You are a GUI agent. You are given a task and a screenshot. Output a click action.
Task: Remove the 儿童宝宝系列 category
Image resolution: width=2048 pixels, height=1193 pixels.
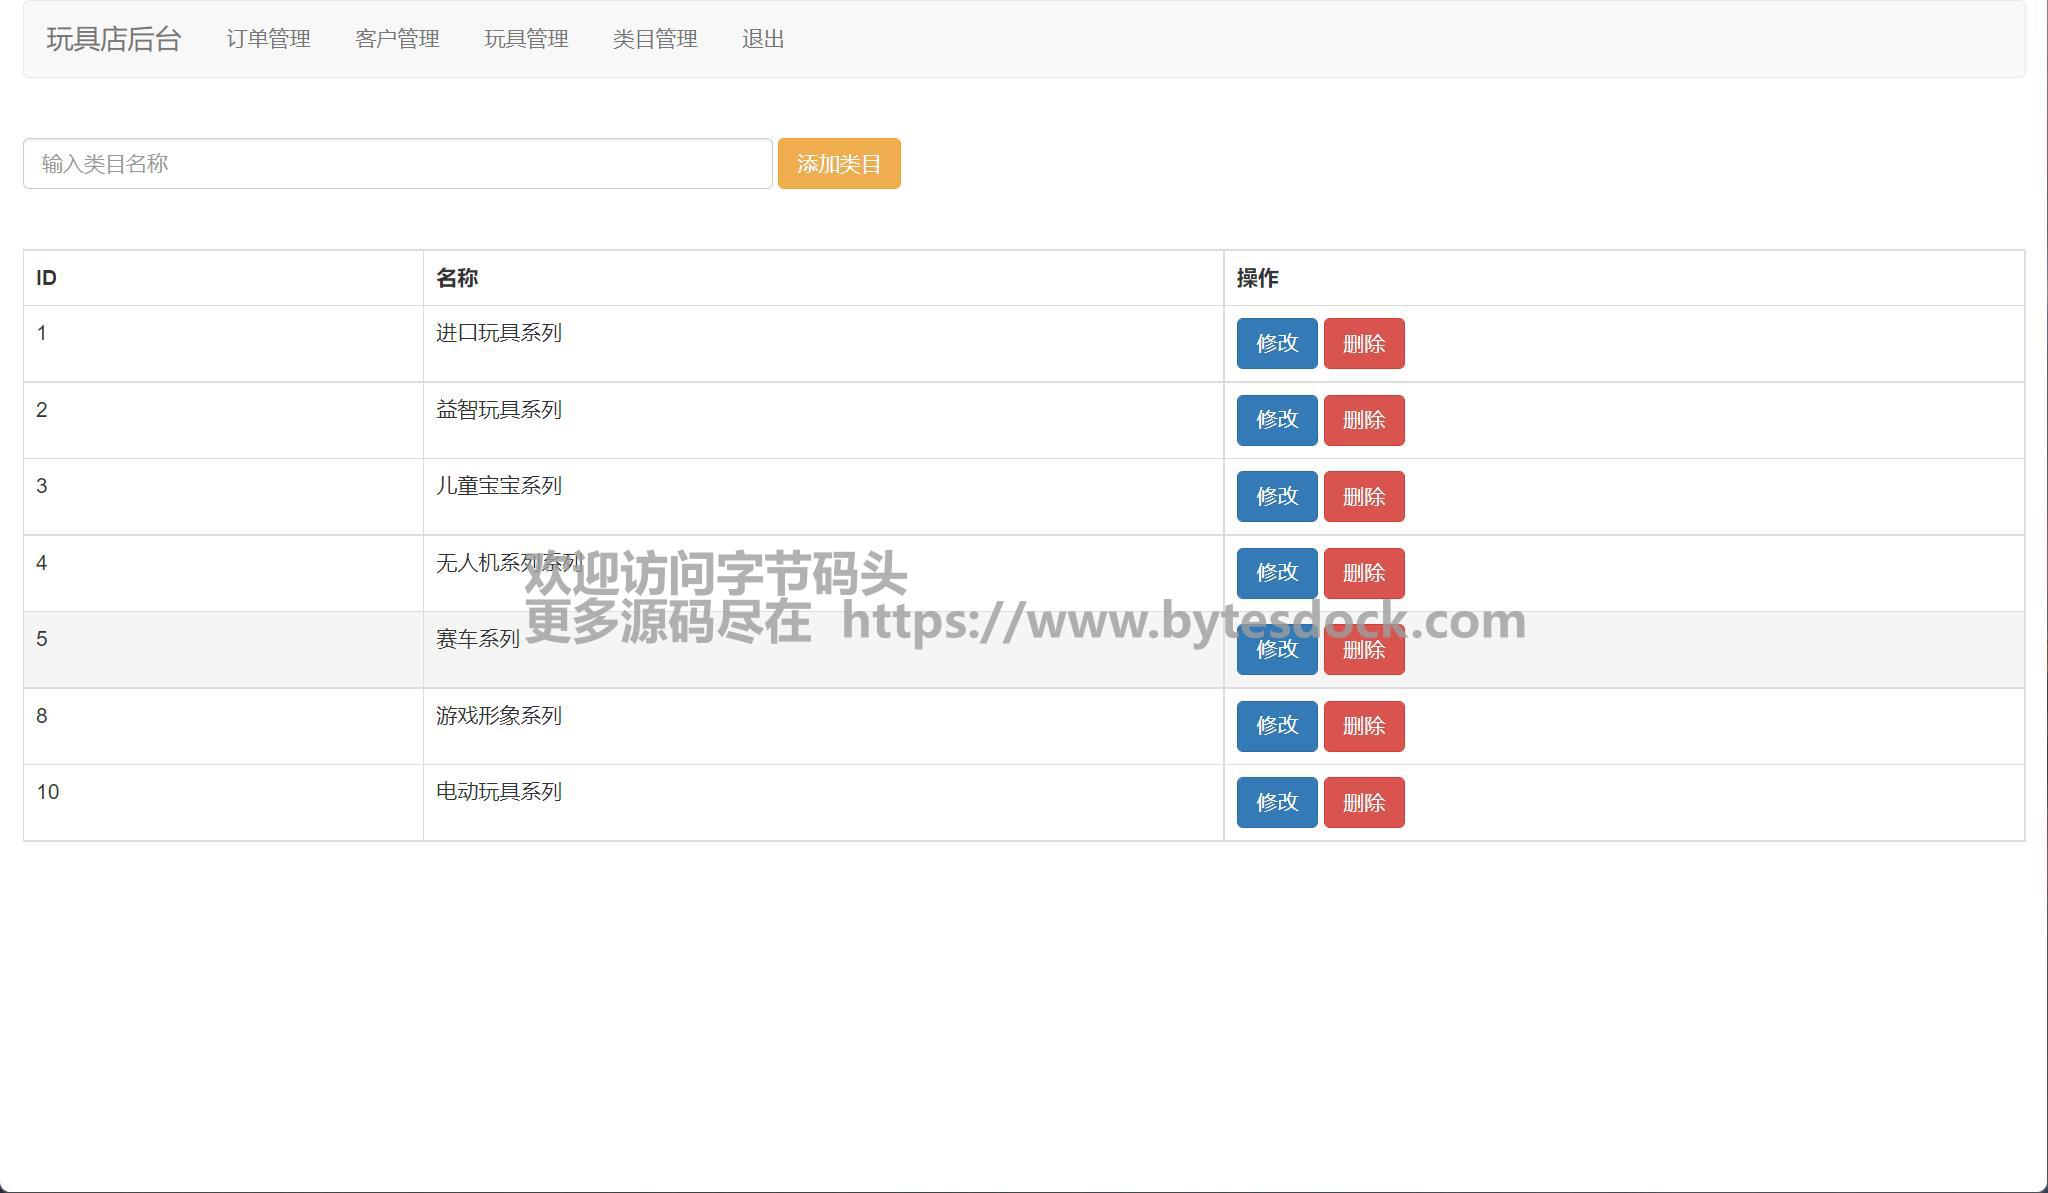(1363, 497)
